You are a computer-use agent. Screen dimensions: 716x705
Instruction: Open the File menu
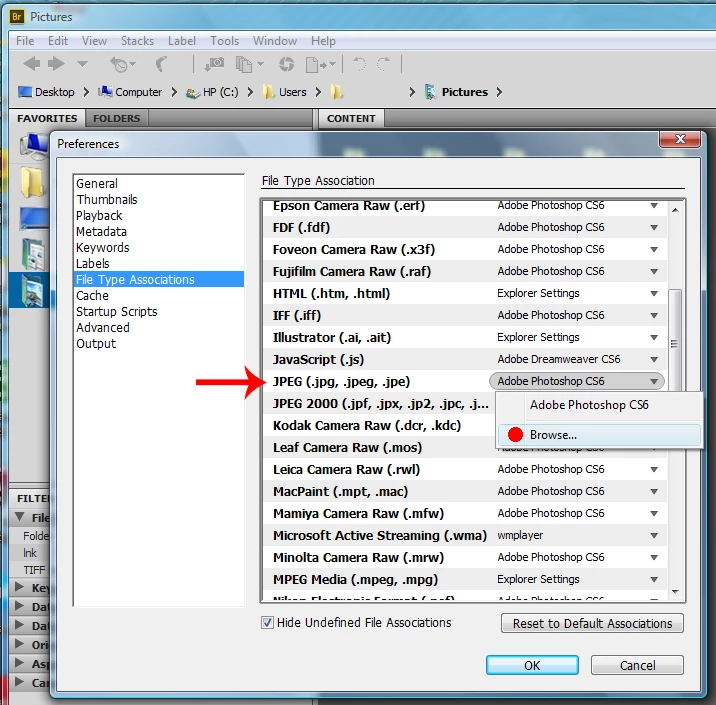[25, 41]
